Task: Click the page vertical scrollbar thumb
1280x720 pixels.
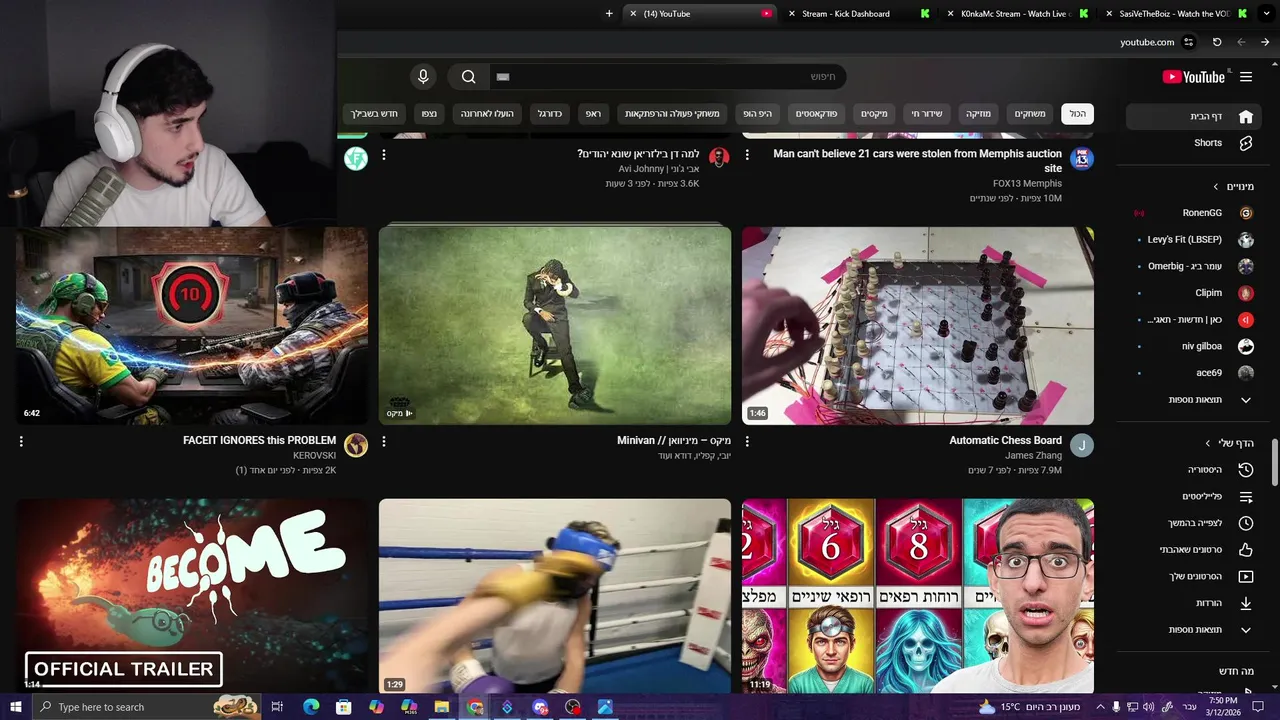Action: pyautogui.click(x=1275, y=461)
